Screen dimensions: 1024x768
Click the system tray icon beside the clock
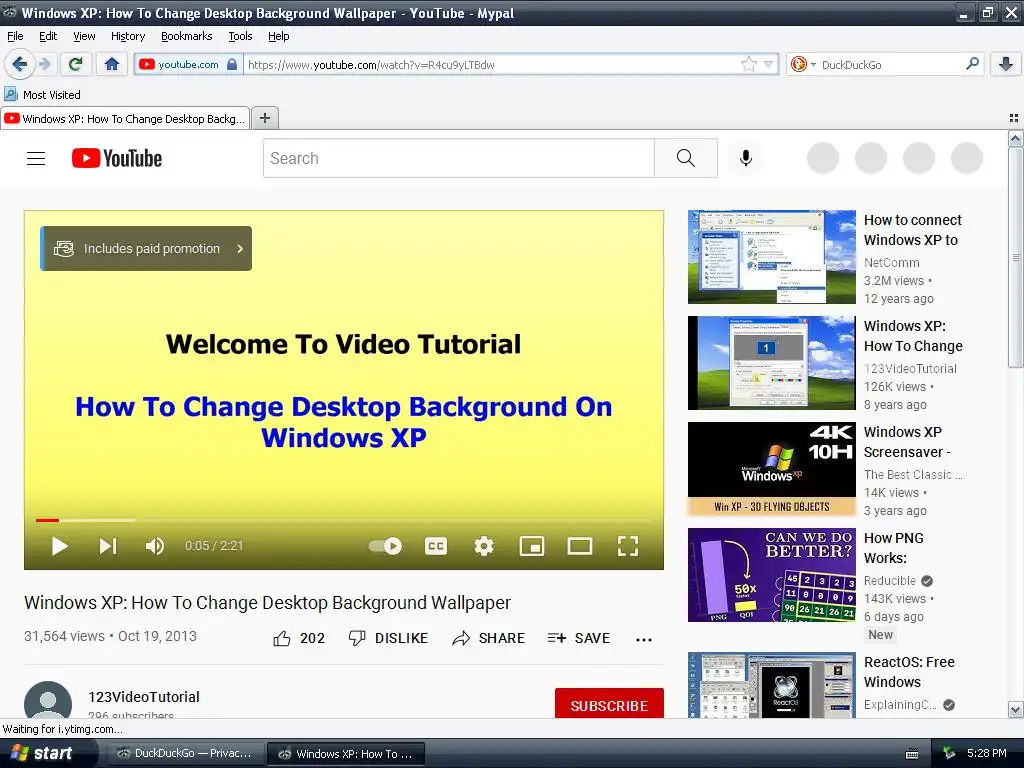pos(949,754)
